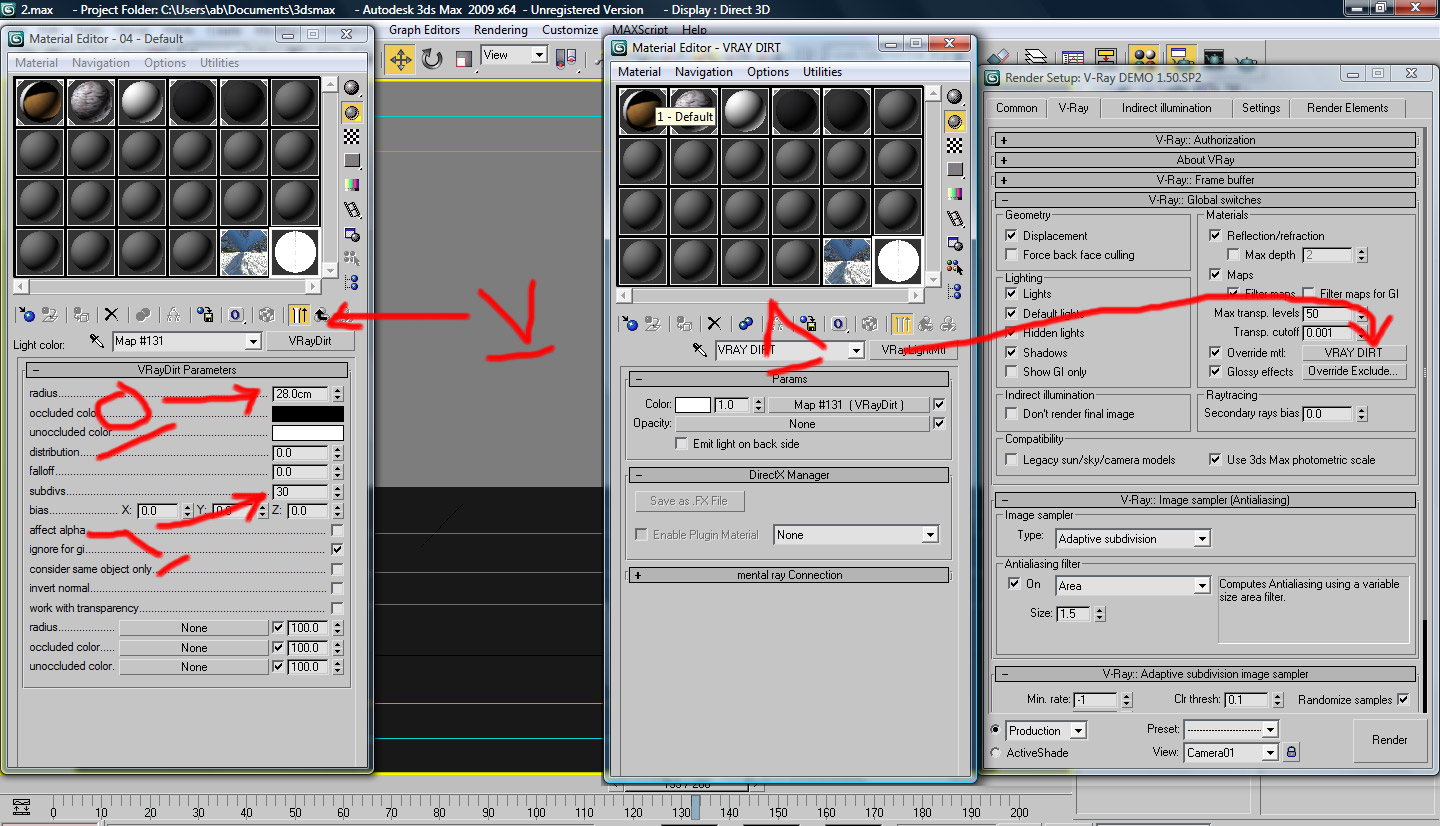Image resolution: width=1440 pixels, height=826 pixels.
Task: Click Put to Library icon in 04 - Default editor
Action: click(x=206, y=315)
